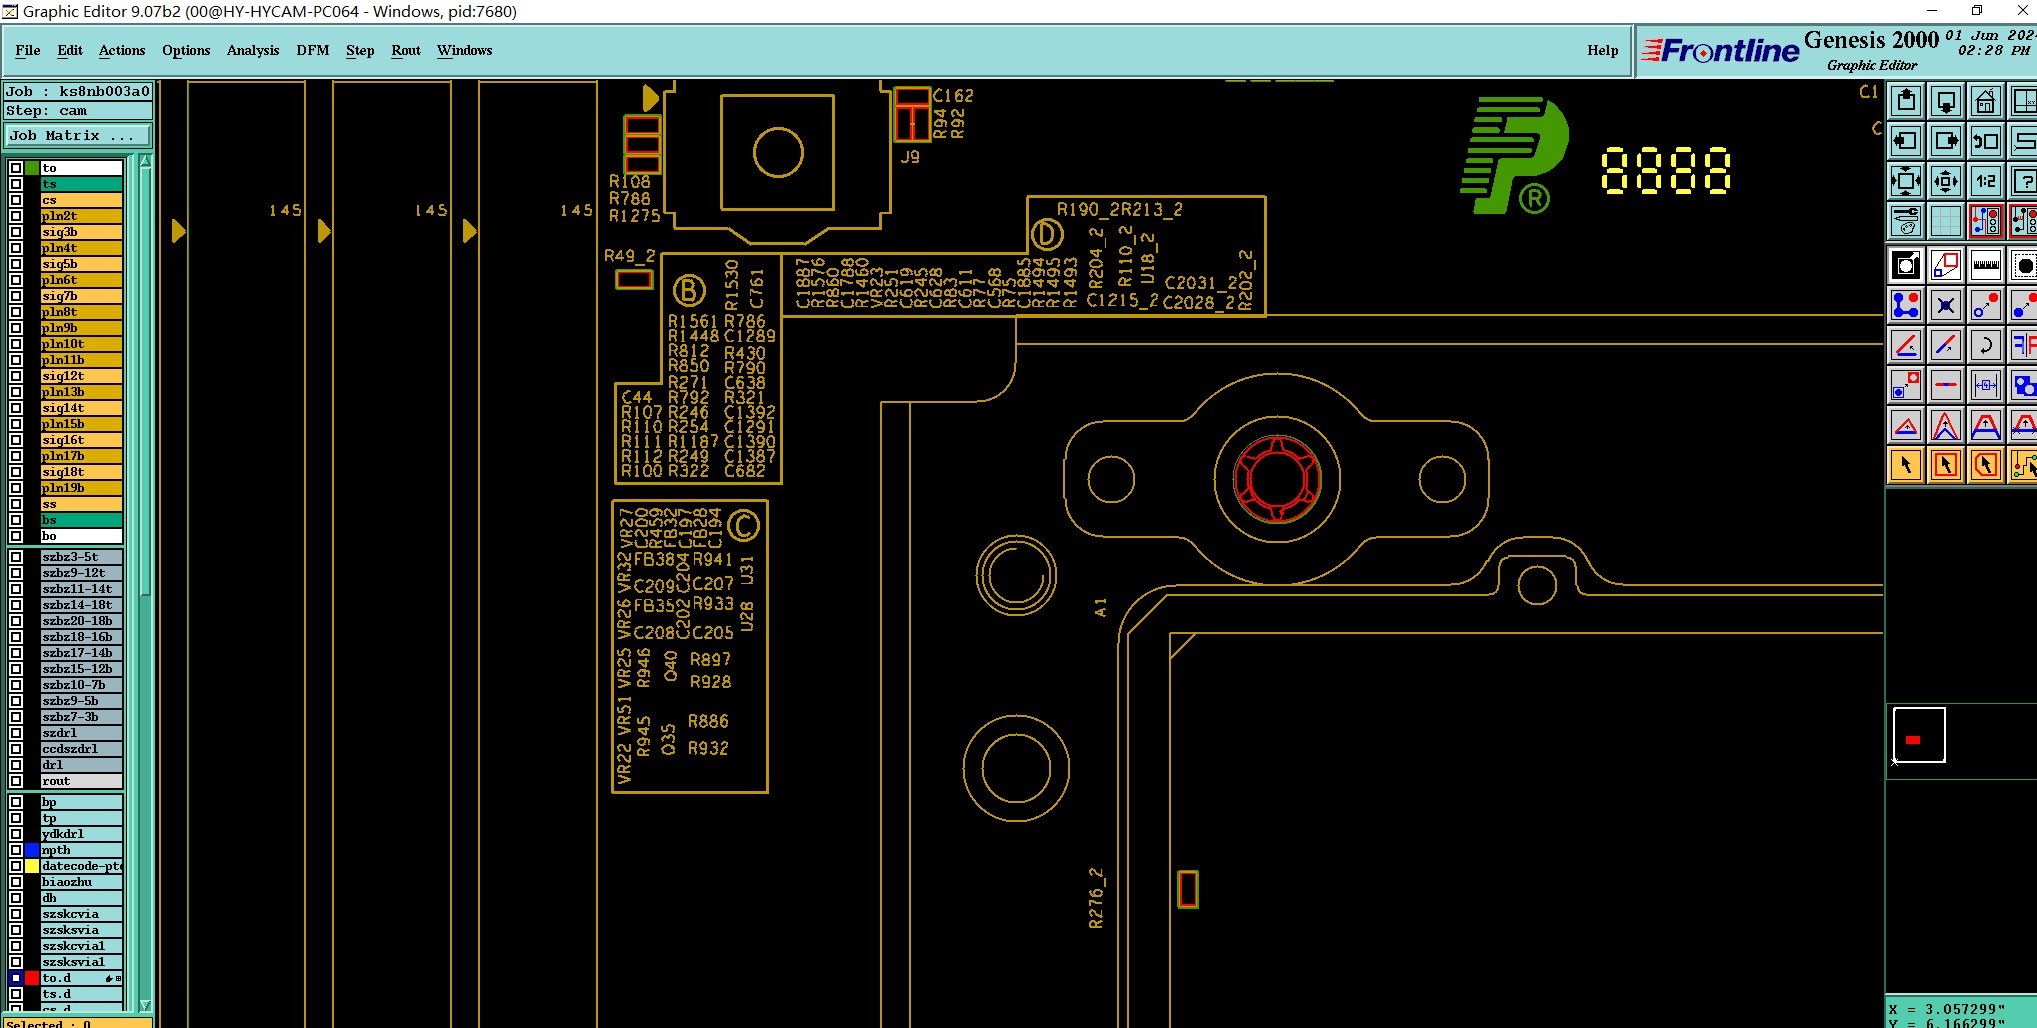Viewport: 2037px width, 1028px height.
Task: Click the dimension between bars icon
Action: coord(1986,385)
